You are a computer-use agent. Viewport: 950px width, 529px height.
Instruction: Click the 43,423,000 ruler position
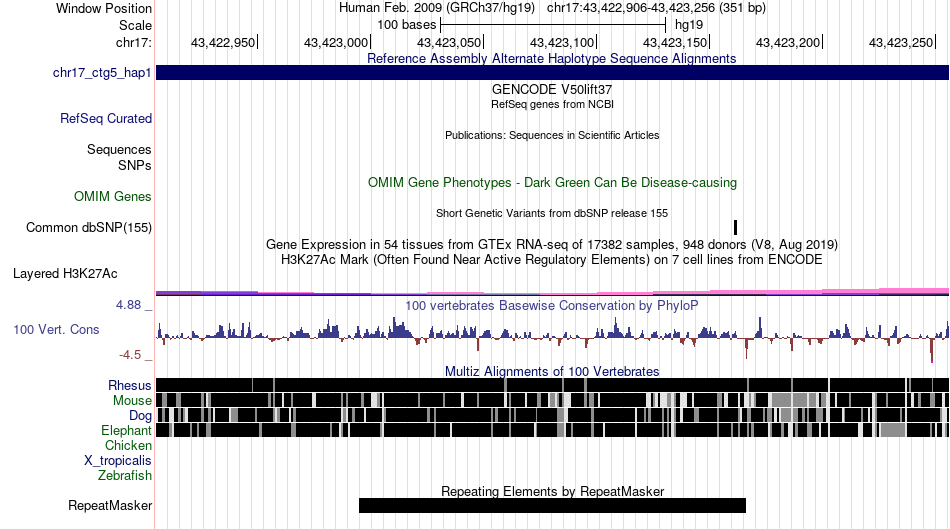point(336,42)
